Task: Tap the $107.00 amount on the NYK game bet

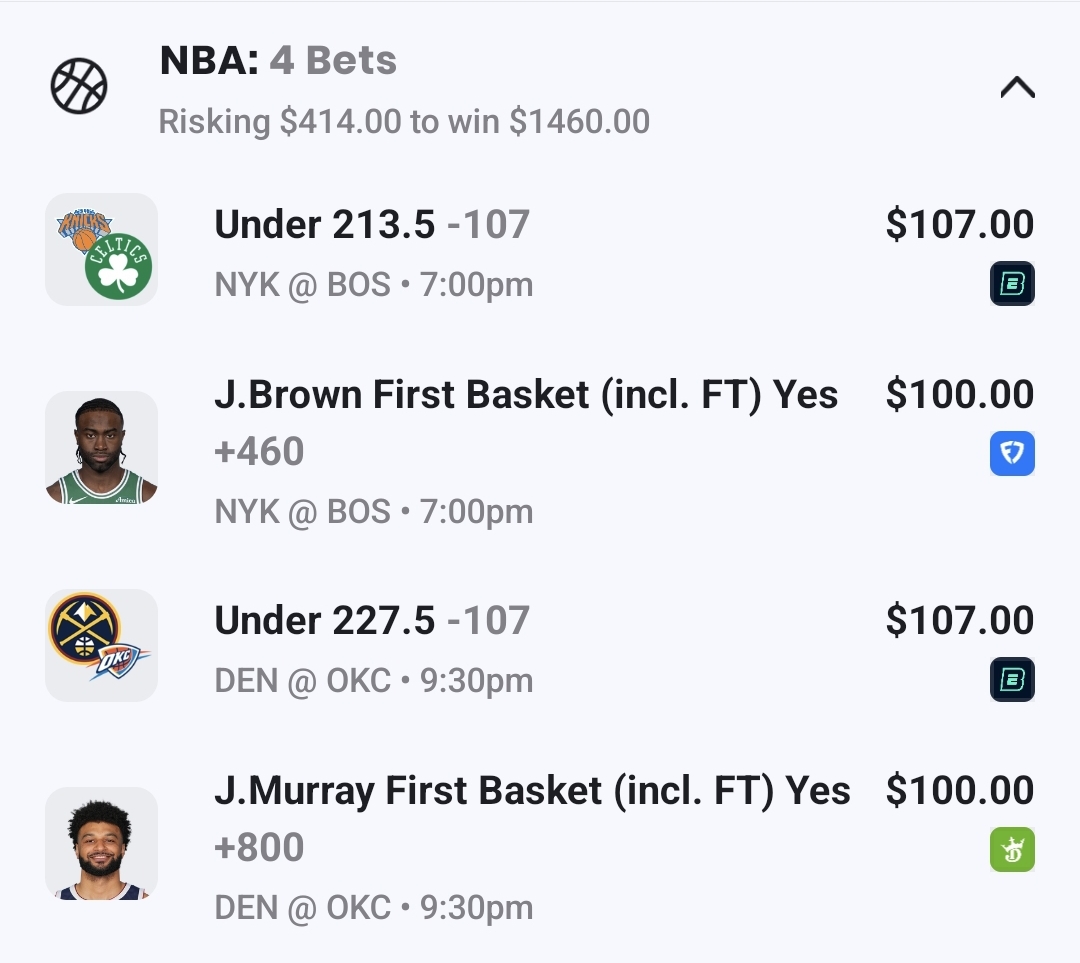Action: pos(959,225)
